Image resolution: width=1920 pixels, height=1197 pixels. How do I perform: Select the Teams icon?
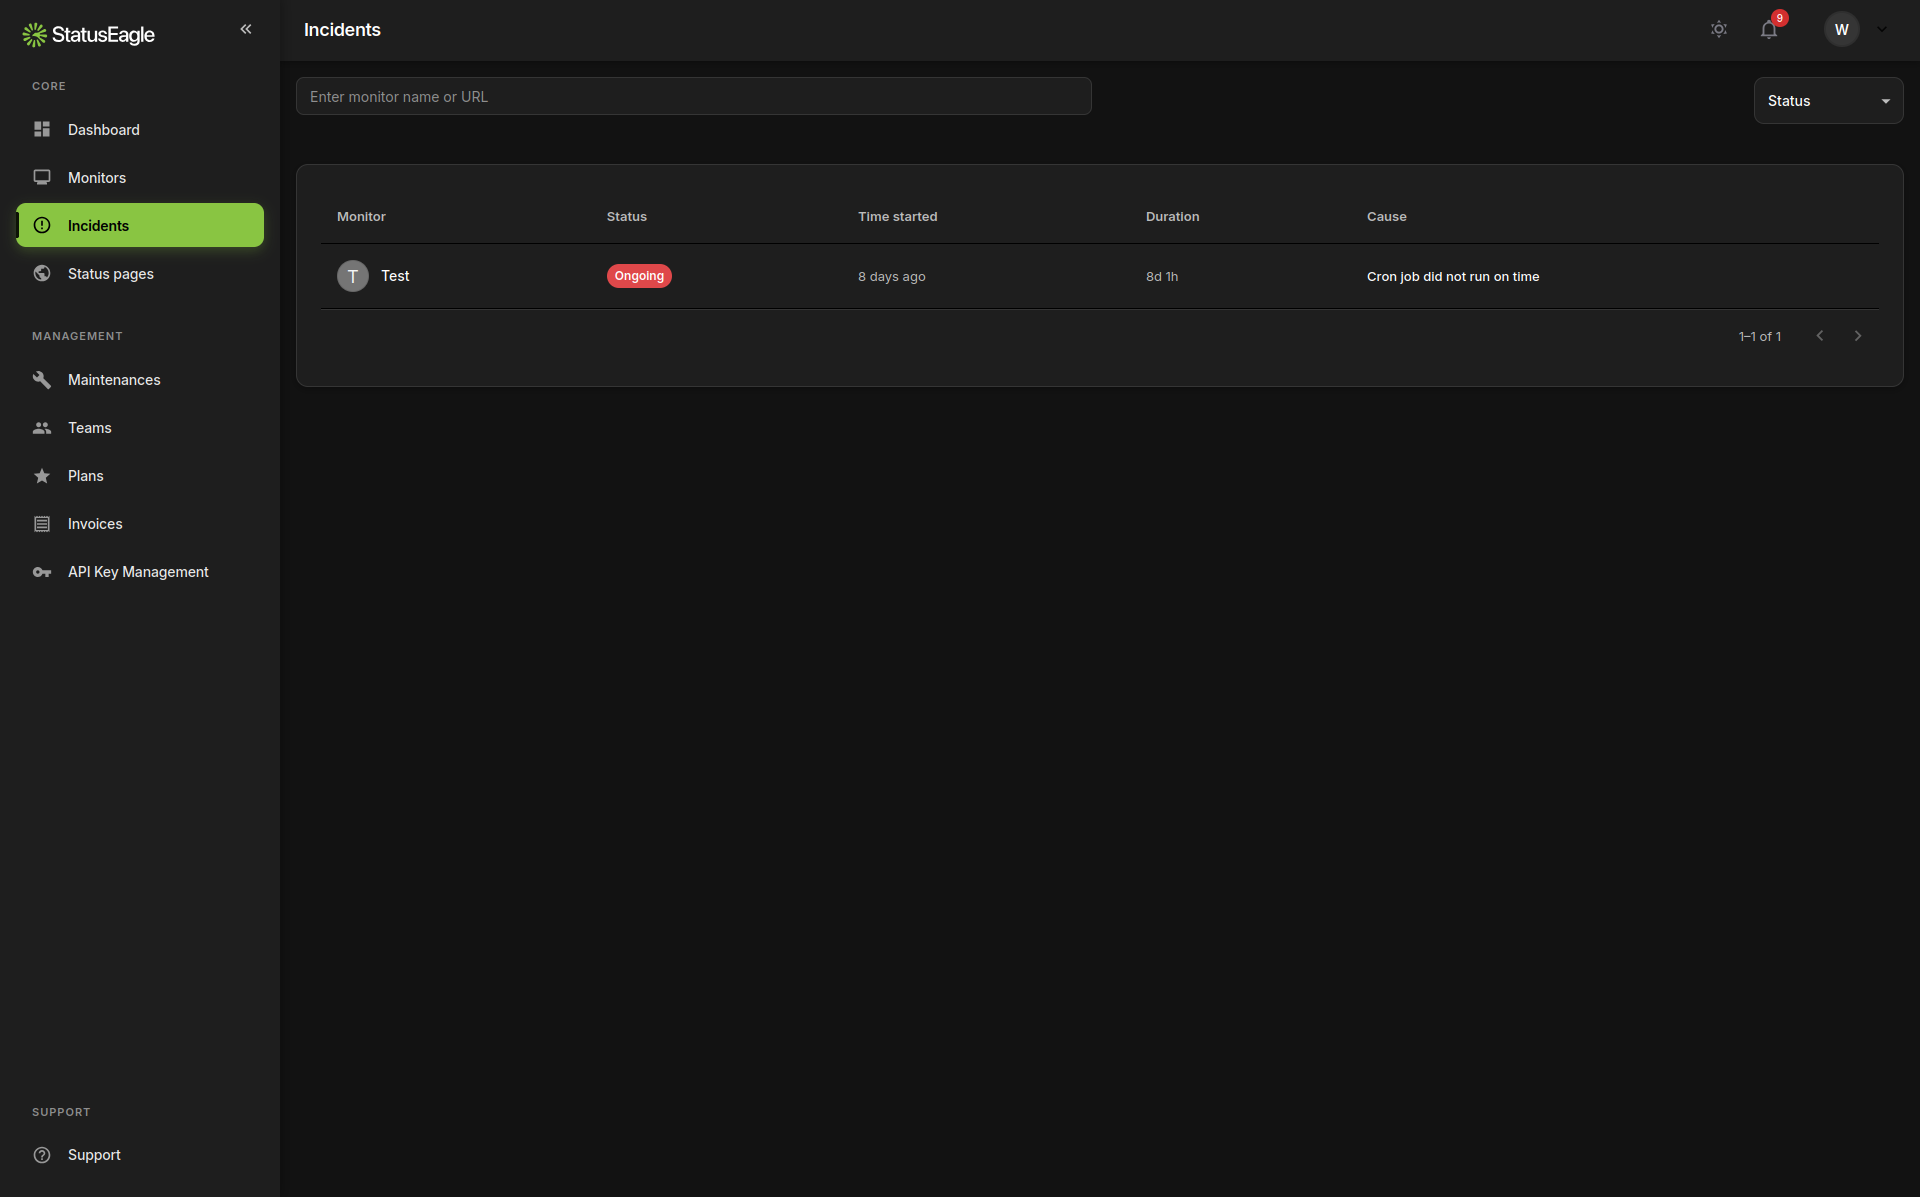[x=42, y=427]
